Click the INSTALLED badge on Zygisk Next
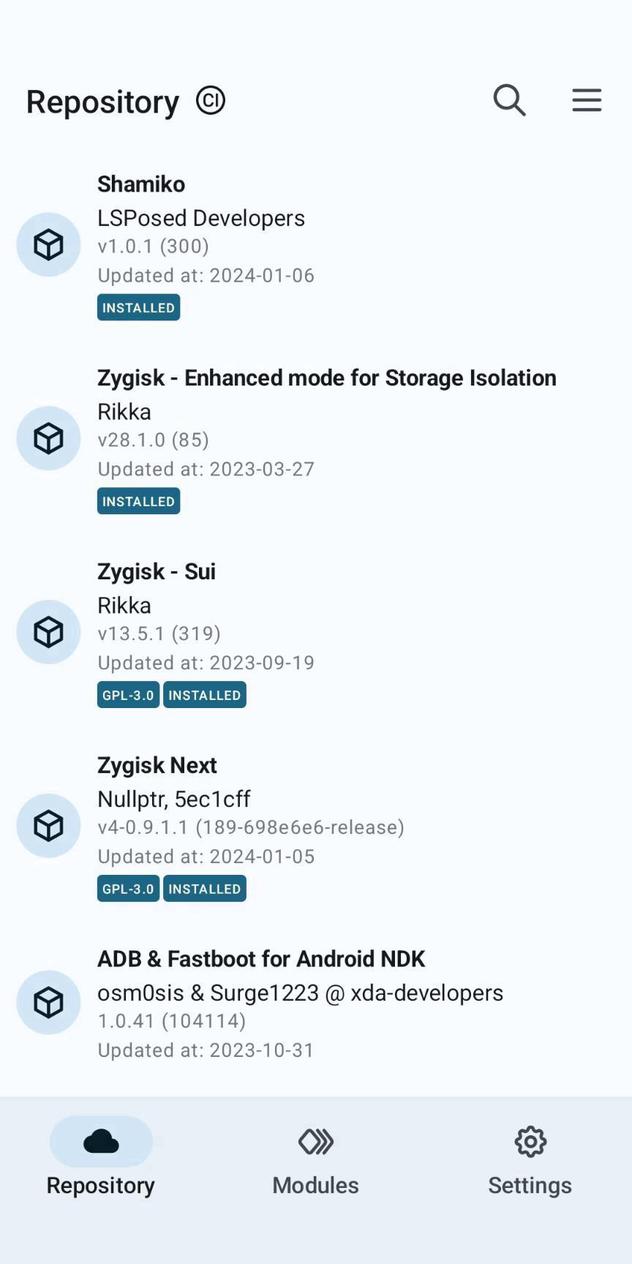The height and width of the screenshot is (1264, 632). [x=204, y=888]
